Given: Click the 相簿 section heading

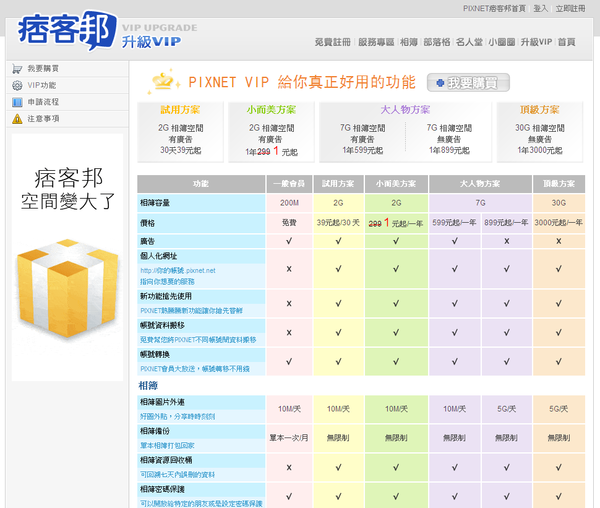Looking at the screenshot, I should click(148, 386).
